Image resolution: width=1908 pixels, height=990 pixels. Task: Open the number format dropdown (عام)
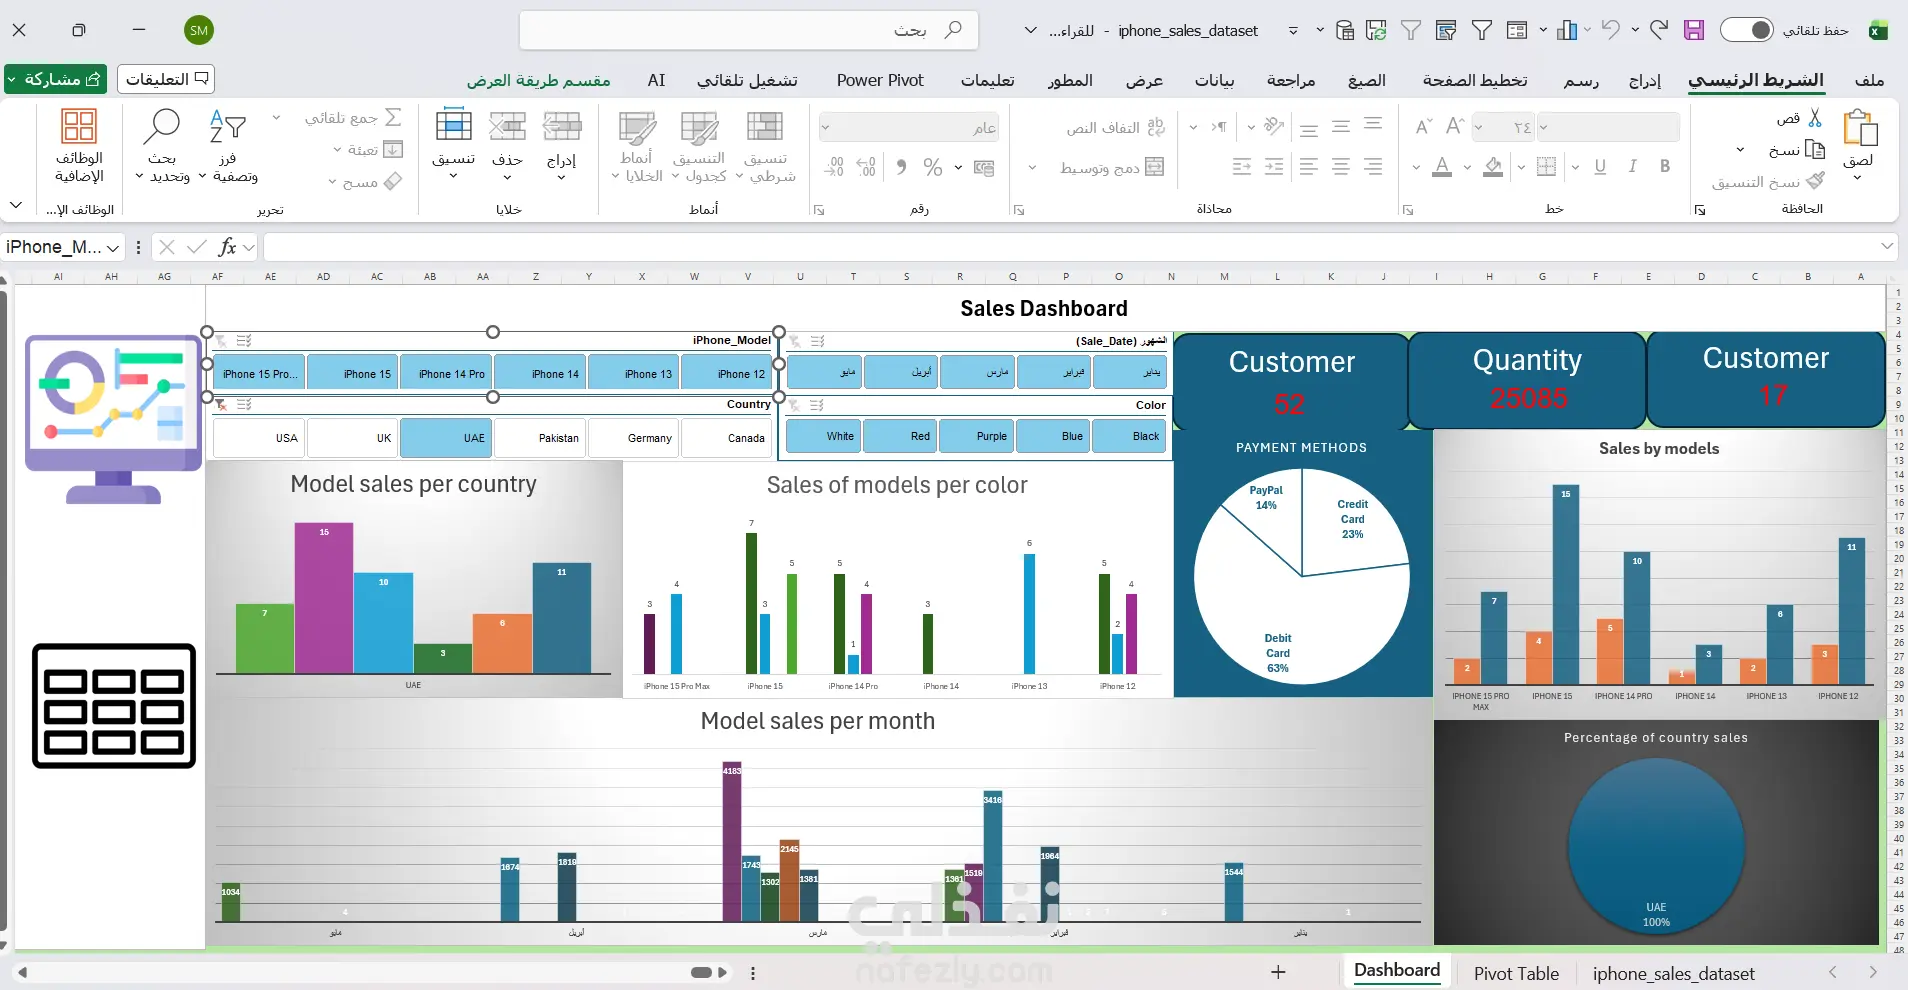coord(825,127)
